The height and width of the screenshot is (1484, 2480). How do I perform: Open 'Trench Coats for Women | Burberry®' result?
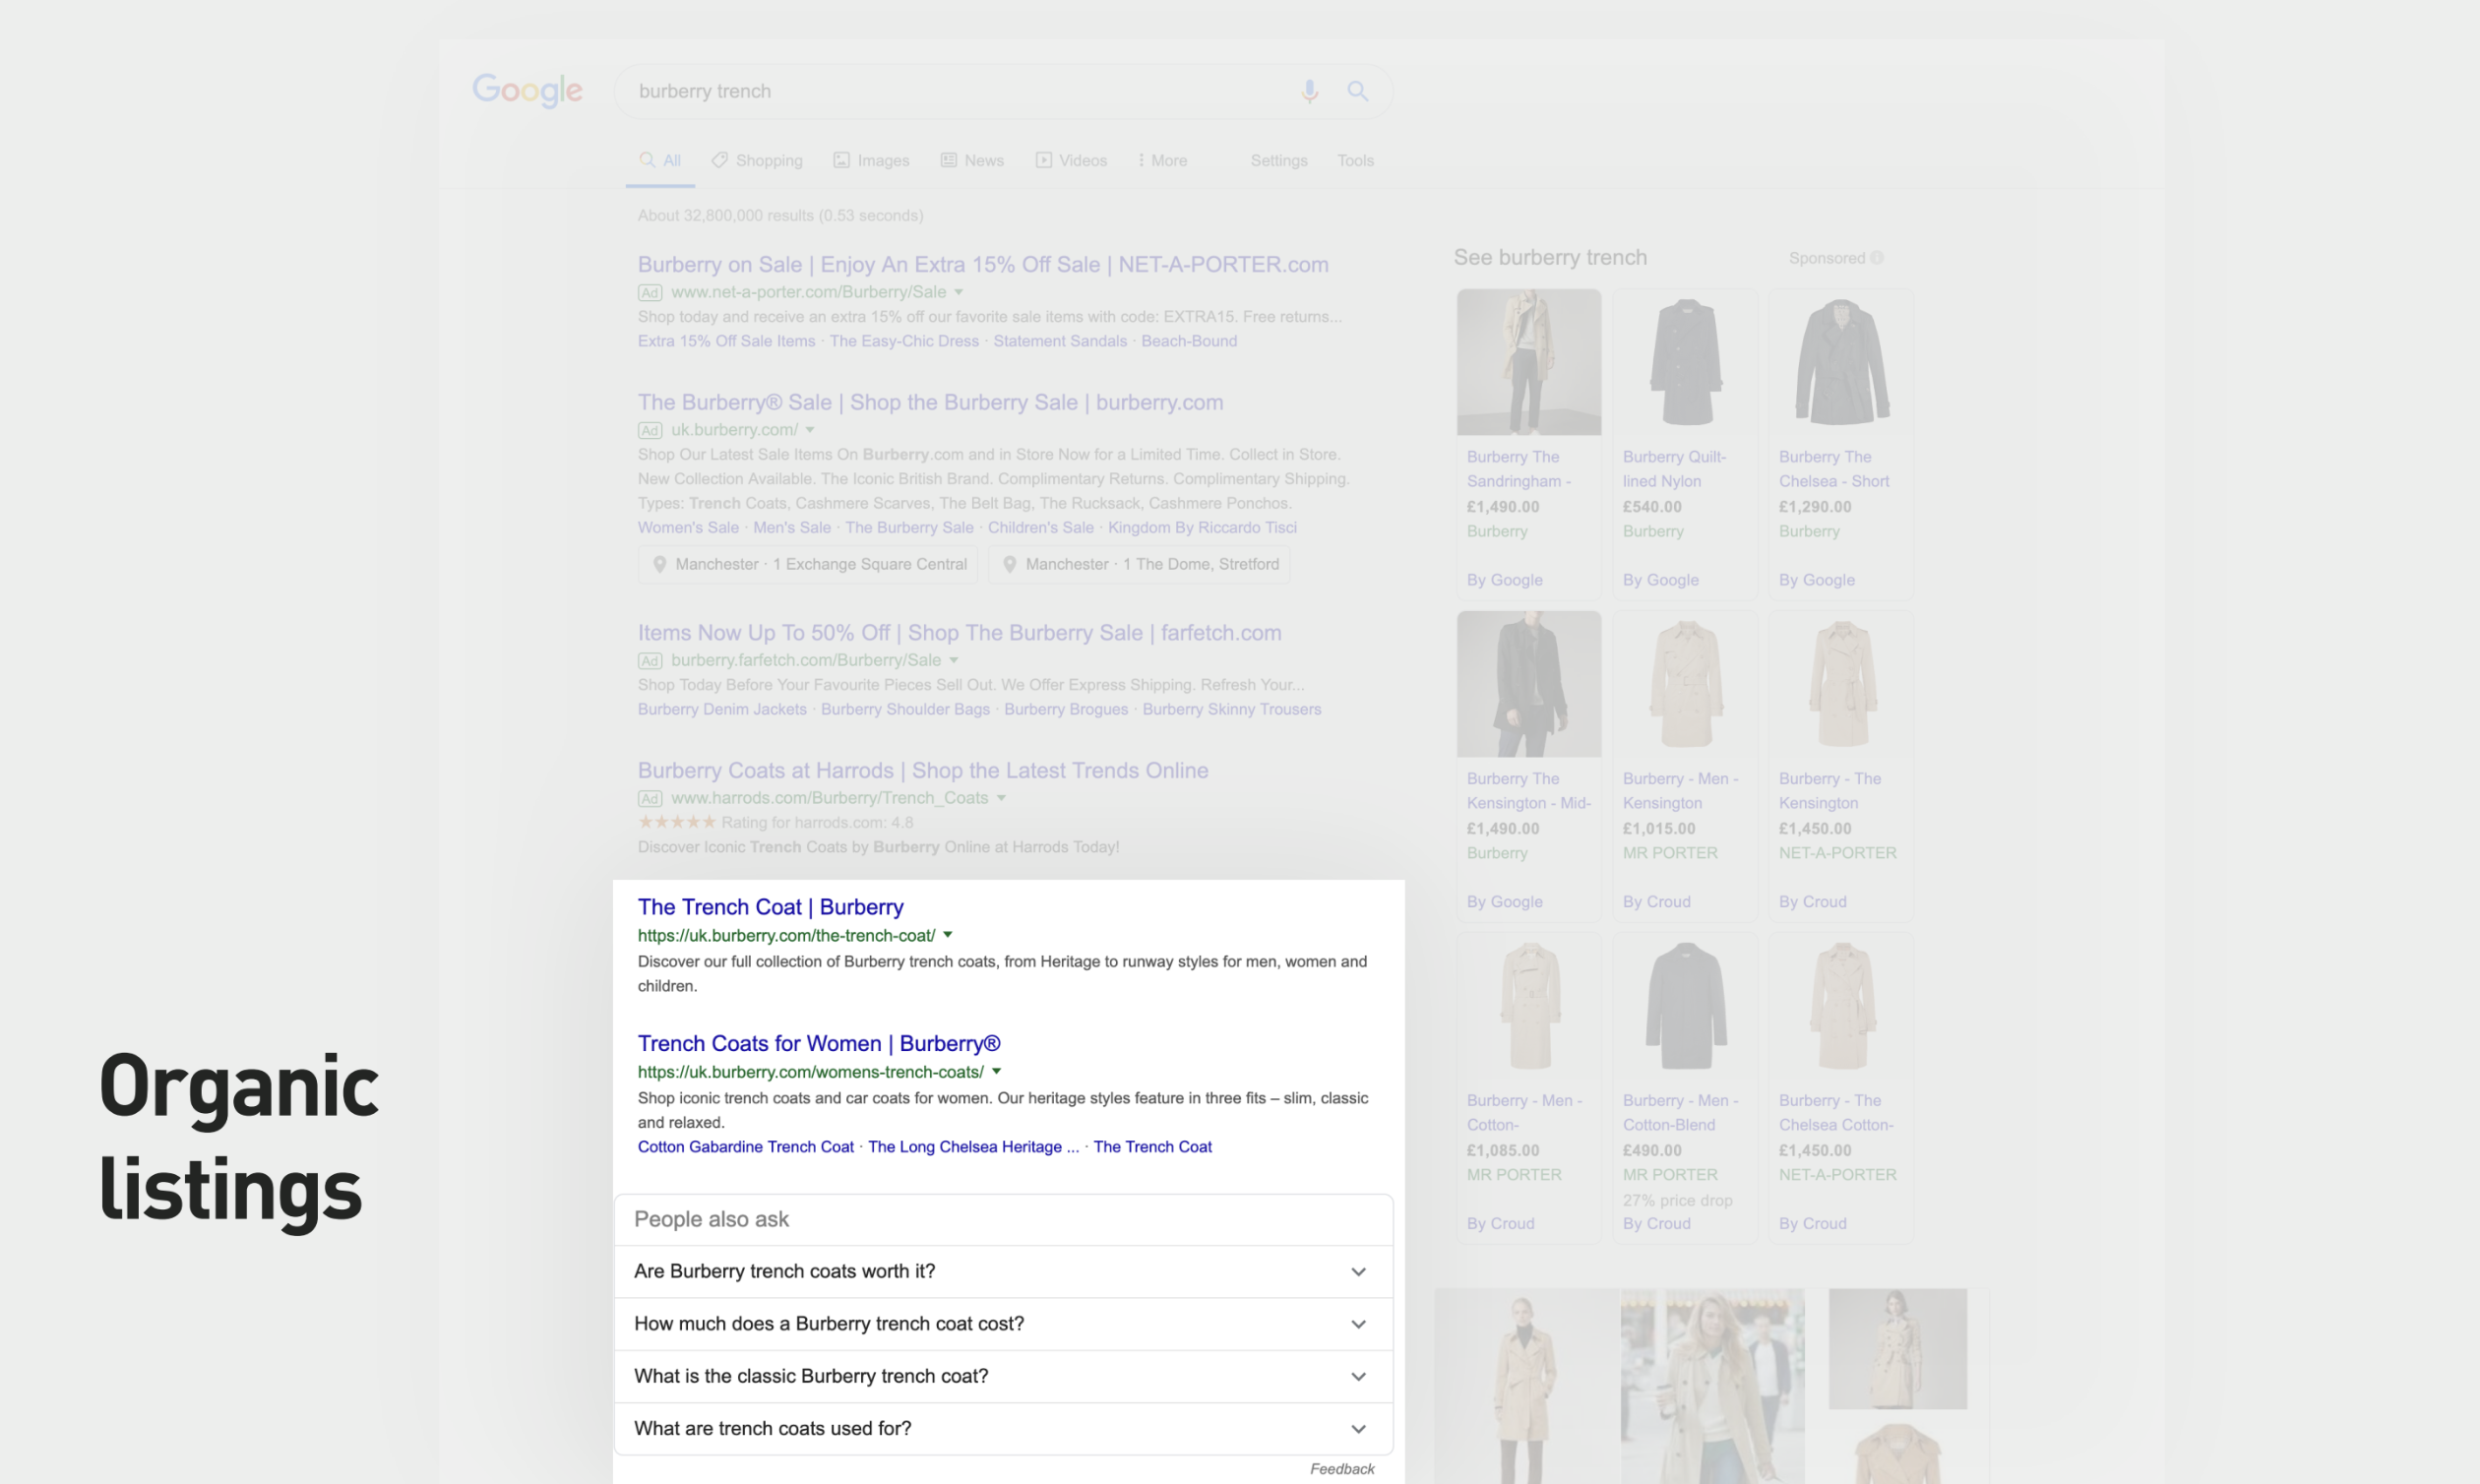click(x=818, y=1043)
